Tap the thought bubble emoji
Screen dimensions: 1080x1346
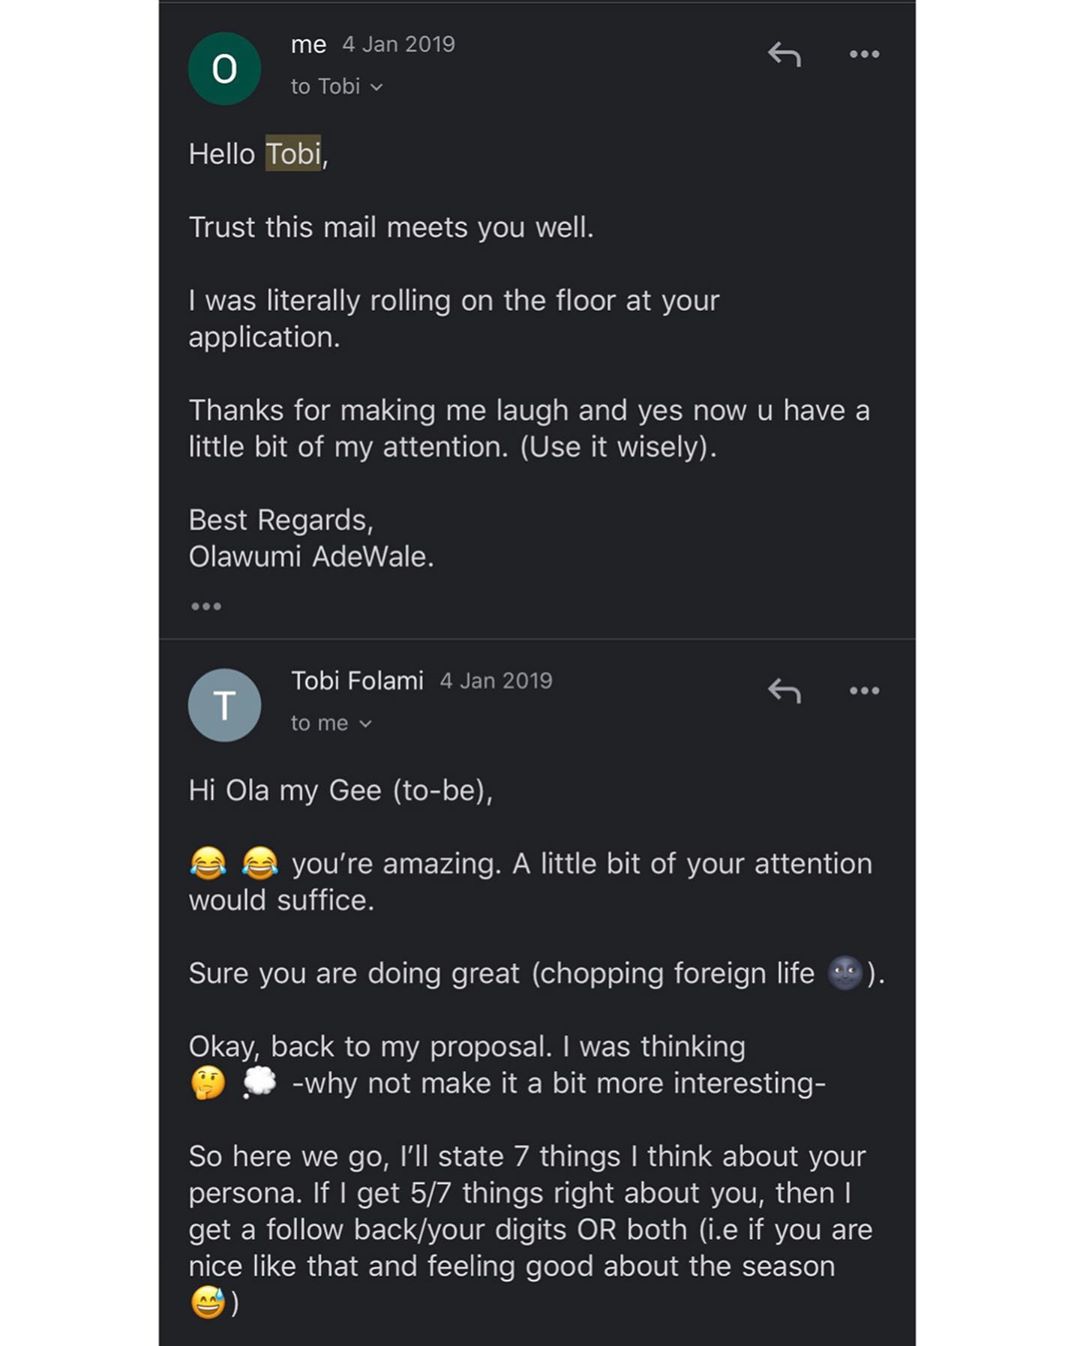260,1082
